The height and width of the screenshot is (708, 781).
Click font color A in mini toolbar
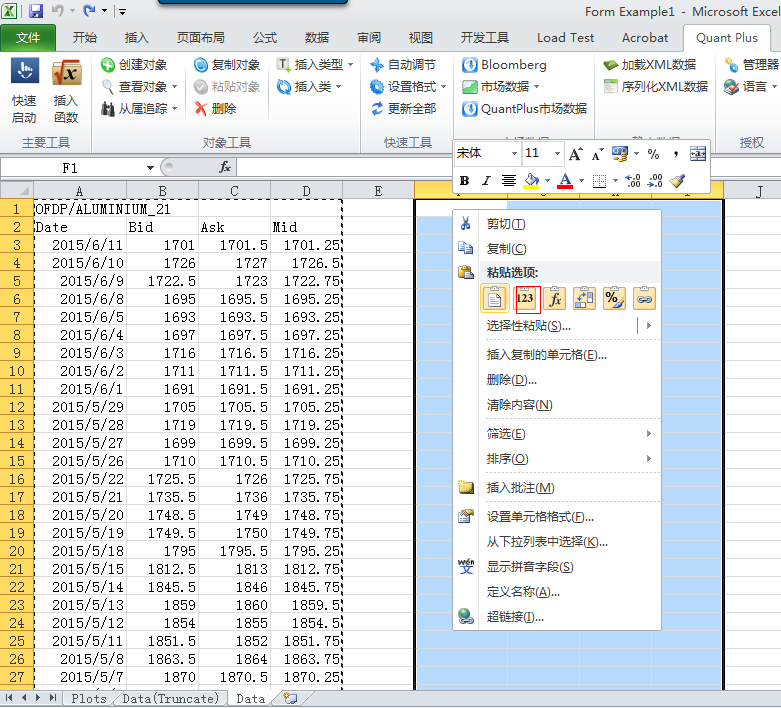tap(565, 180)
